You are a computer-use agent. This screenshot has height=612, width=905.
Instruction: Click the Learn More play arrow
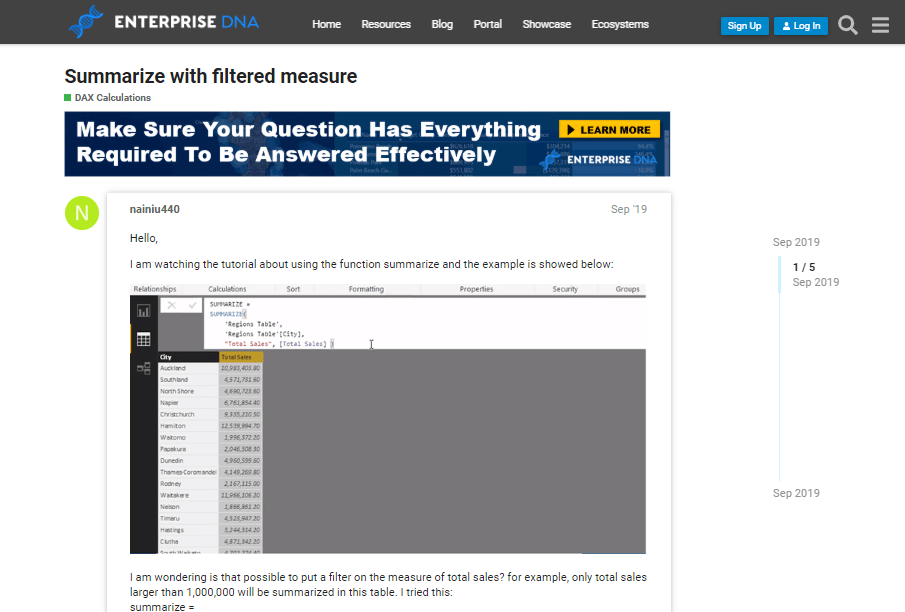point(571,130)
